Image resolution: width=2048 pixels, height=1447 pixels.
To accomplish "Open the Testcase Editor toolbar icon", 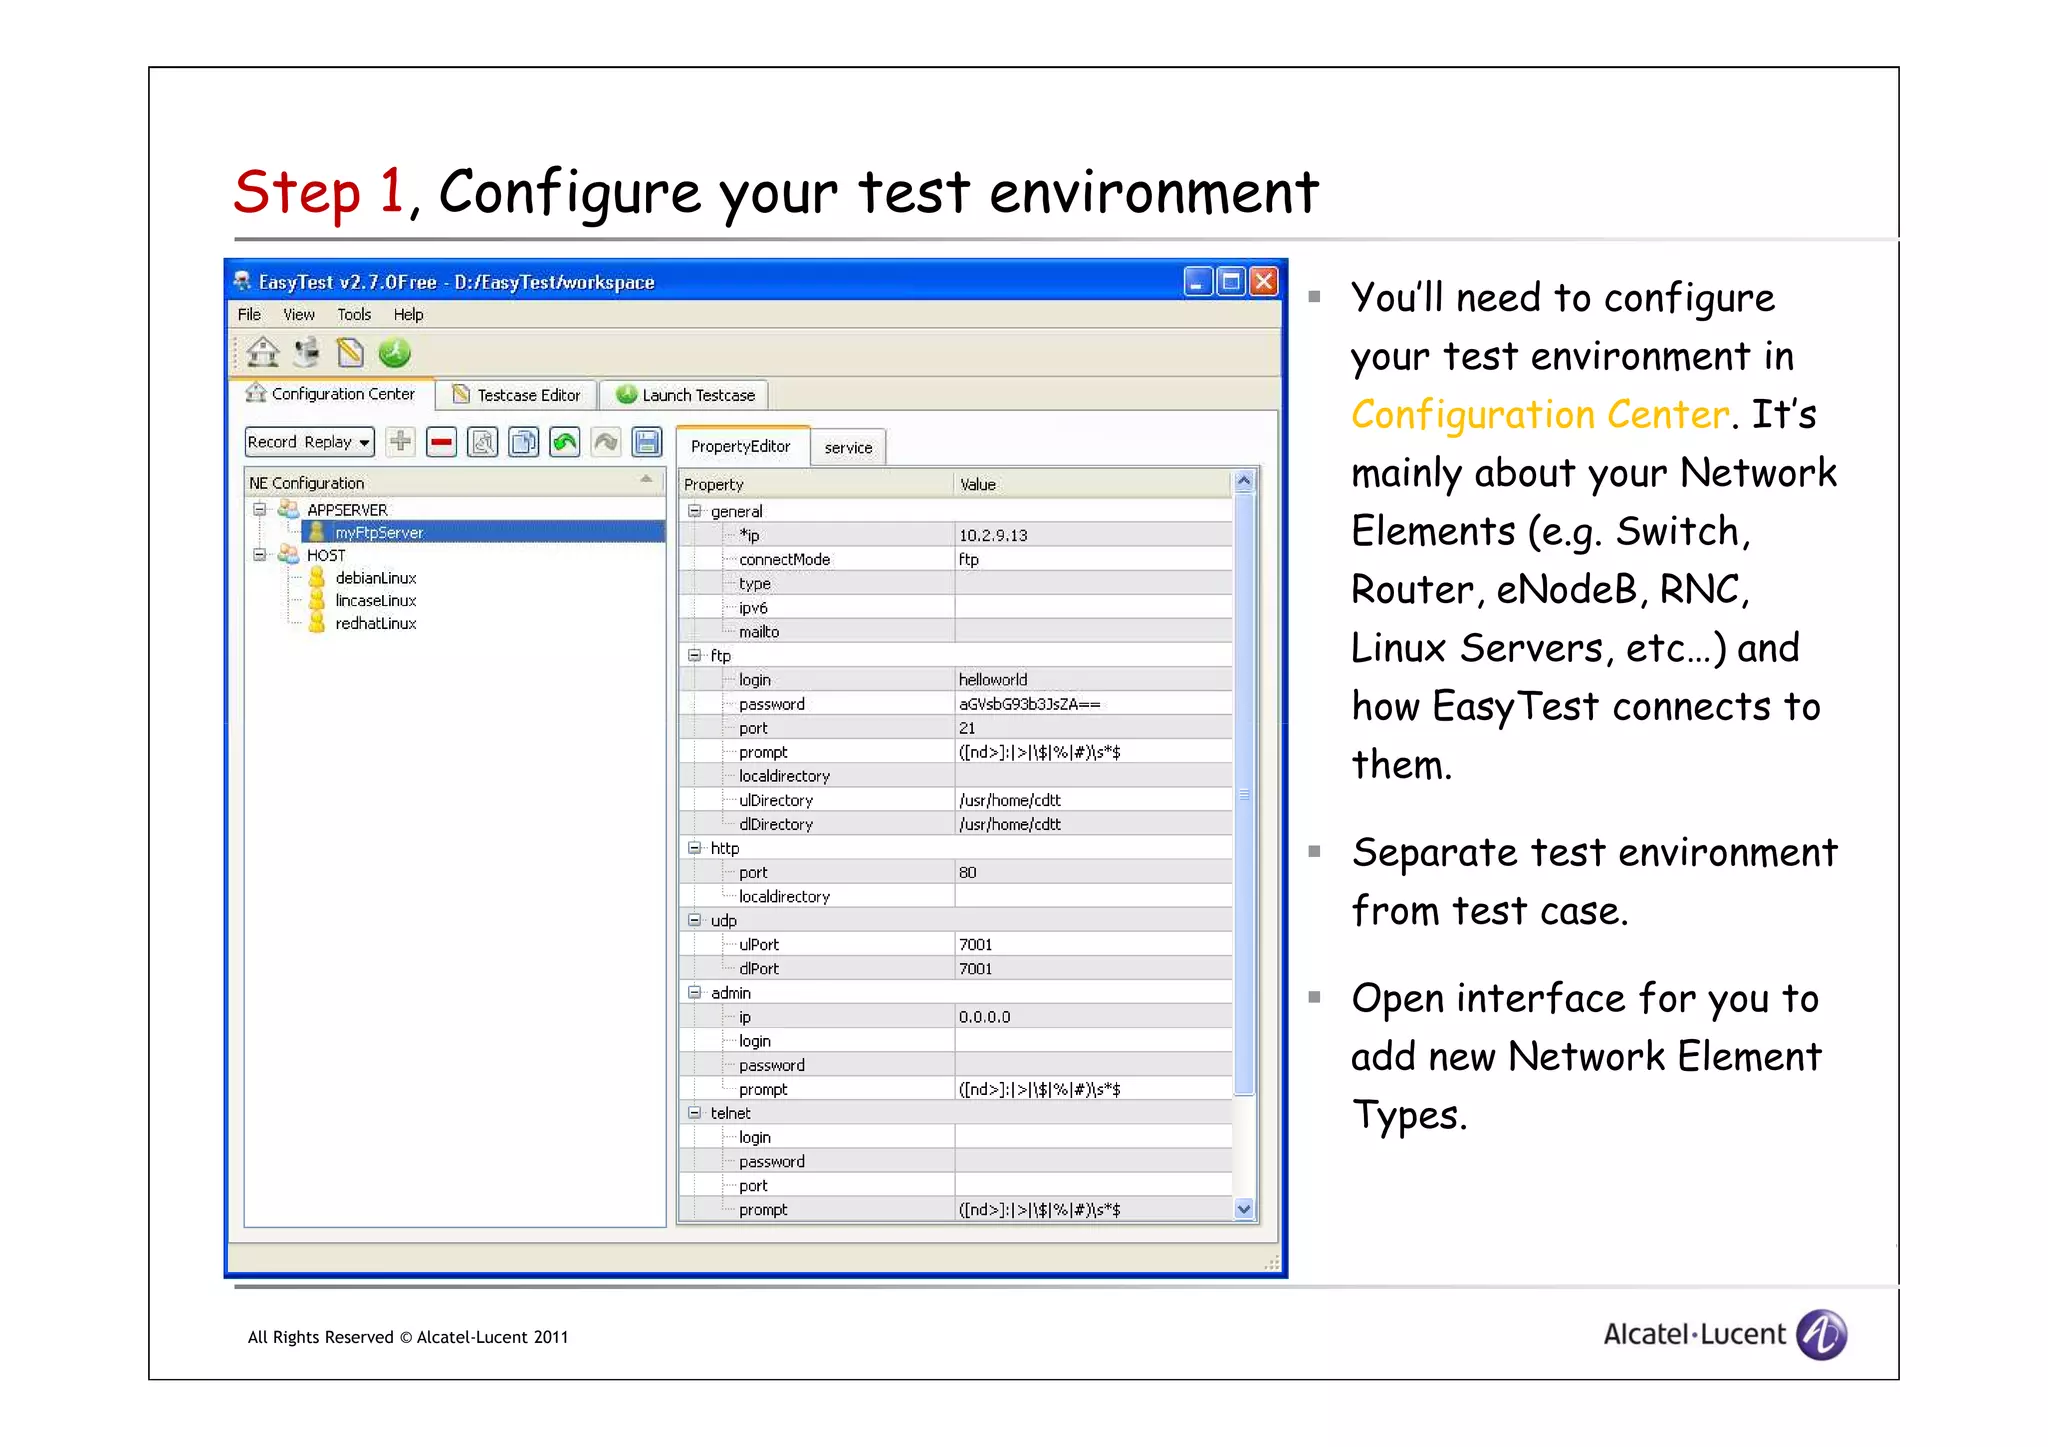I will click(350, 352).
